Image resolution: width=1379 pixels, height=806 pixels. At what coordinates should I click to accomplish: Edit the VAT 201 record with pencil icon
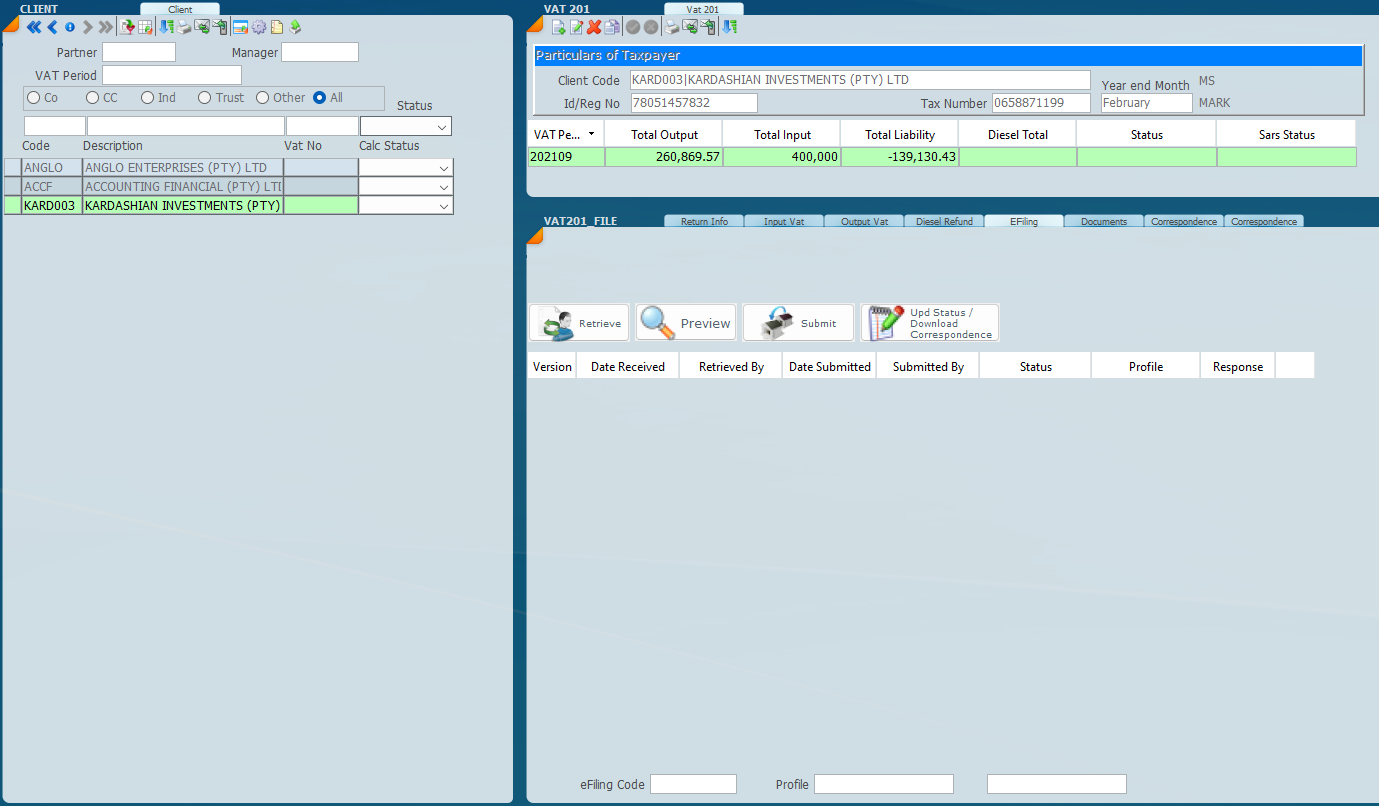576,27
